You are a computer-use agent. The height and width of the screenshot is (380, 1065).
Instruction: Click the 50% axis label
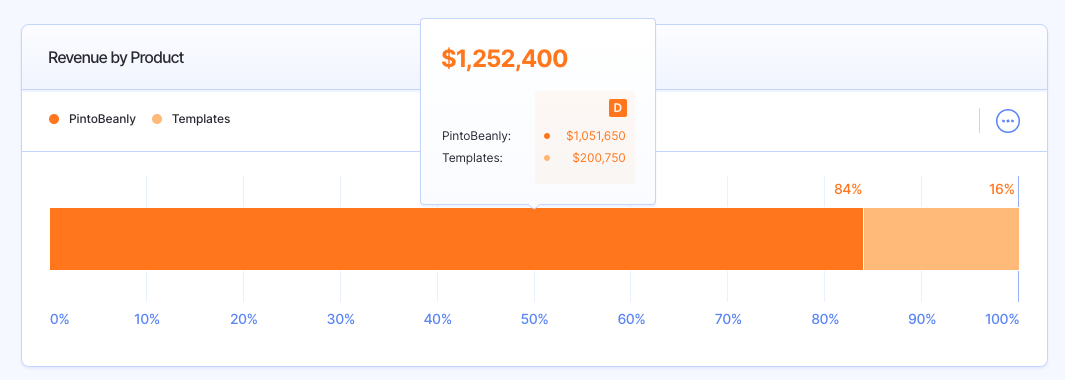(535, 319)
